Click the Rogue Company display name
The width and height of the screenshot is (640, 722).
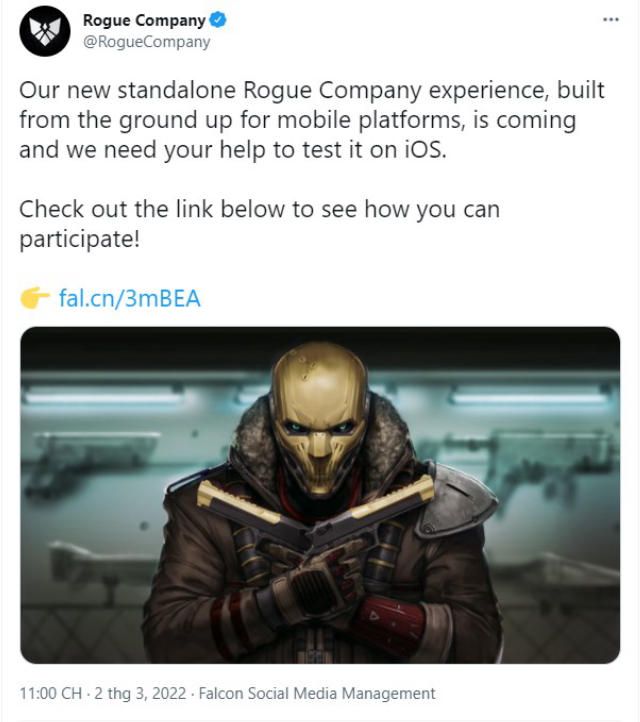coord(144,20)
